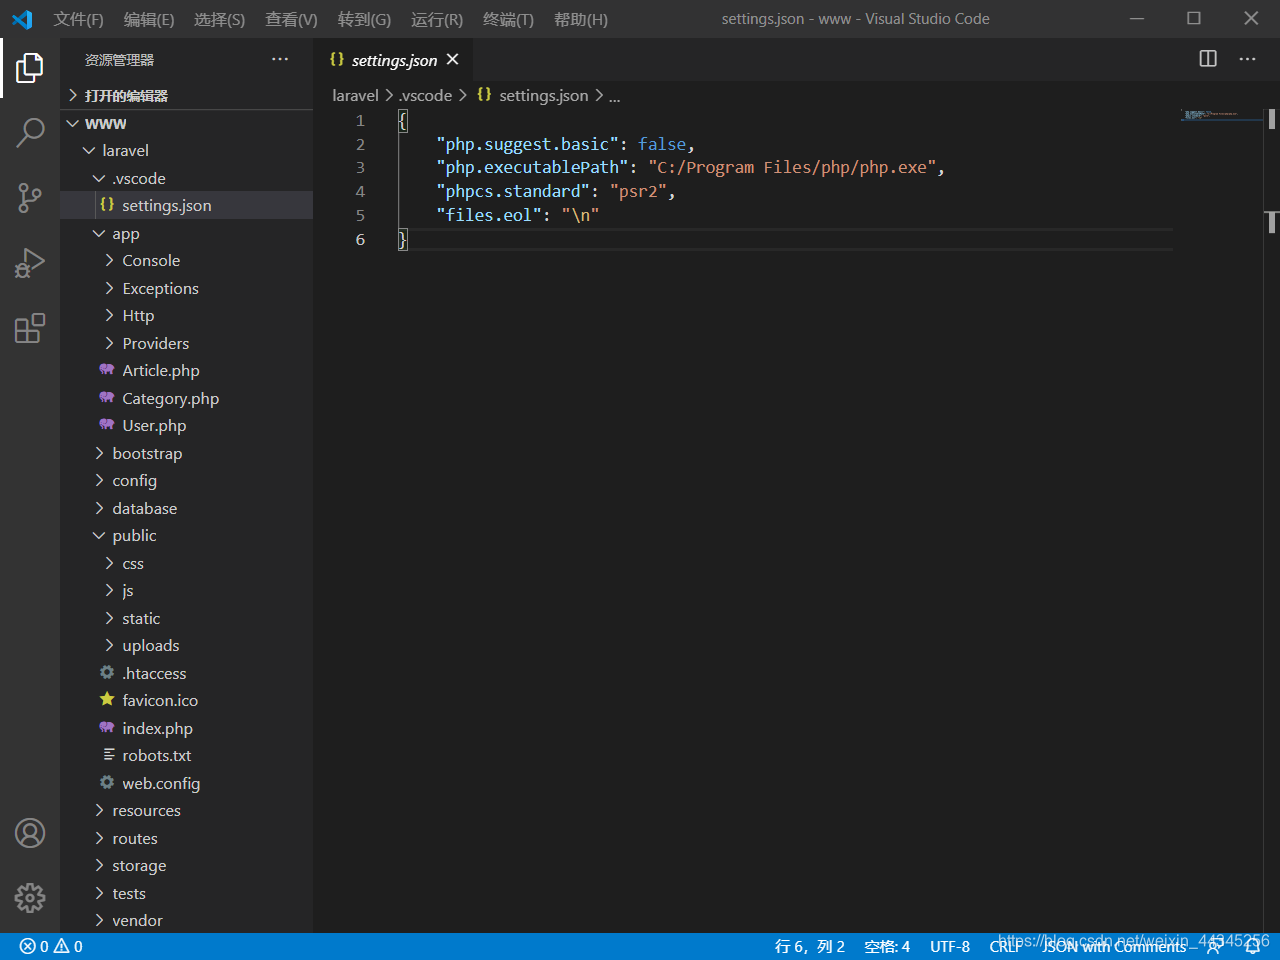Expand the js folder
Image resolution: width=1280 pixels, height=960 pixels.
coord(186,590)
